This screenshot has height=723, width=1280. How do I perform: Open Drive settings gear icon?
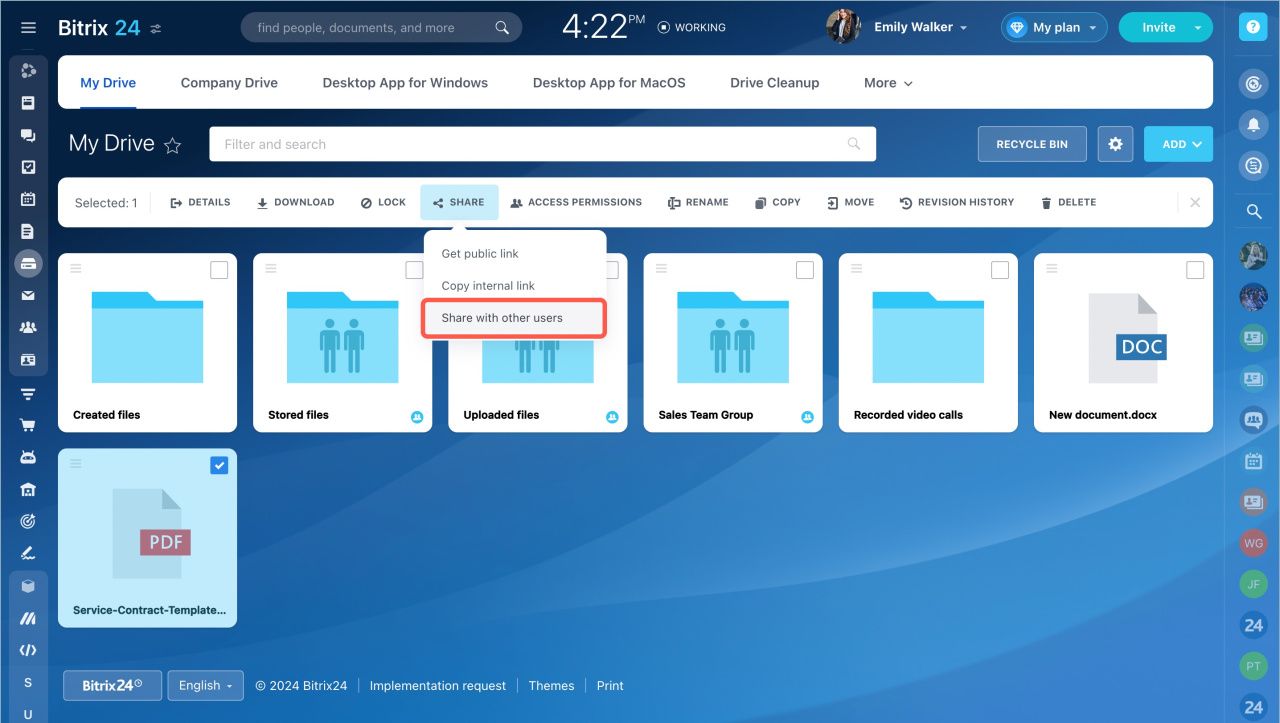pyautogui.click(x=1115, y=144)
